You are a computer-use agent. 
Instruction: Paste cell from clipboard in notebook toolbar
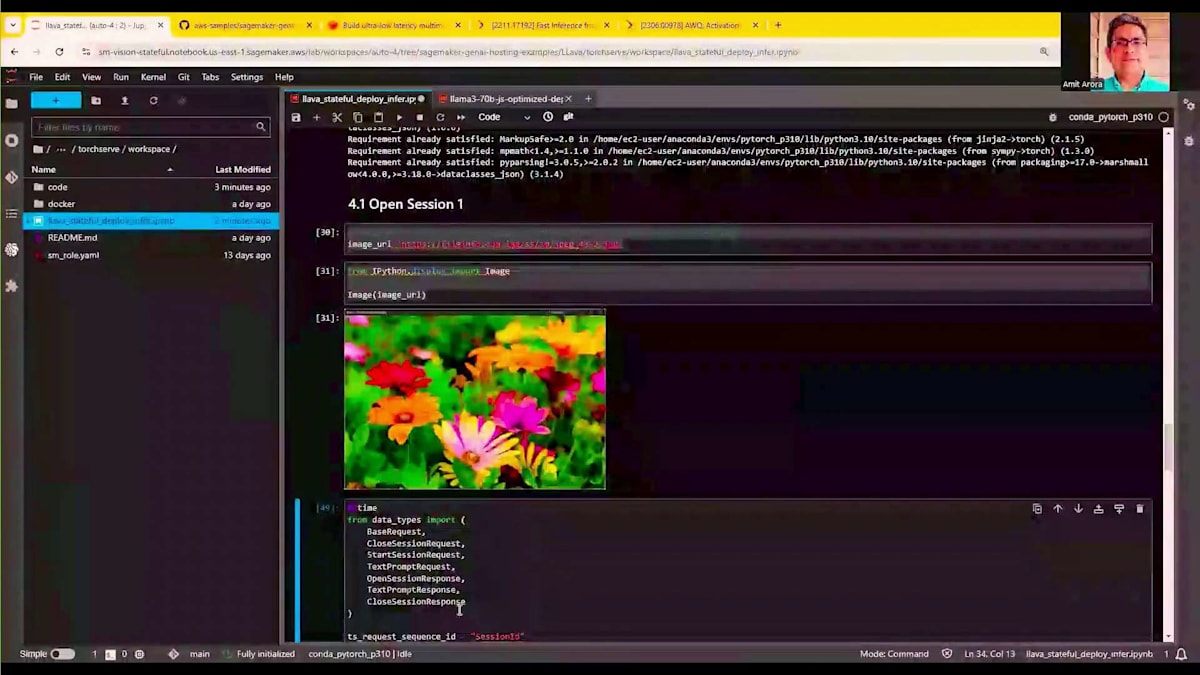378,117
